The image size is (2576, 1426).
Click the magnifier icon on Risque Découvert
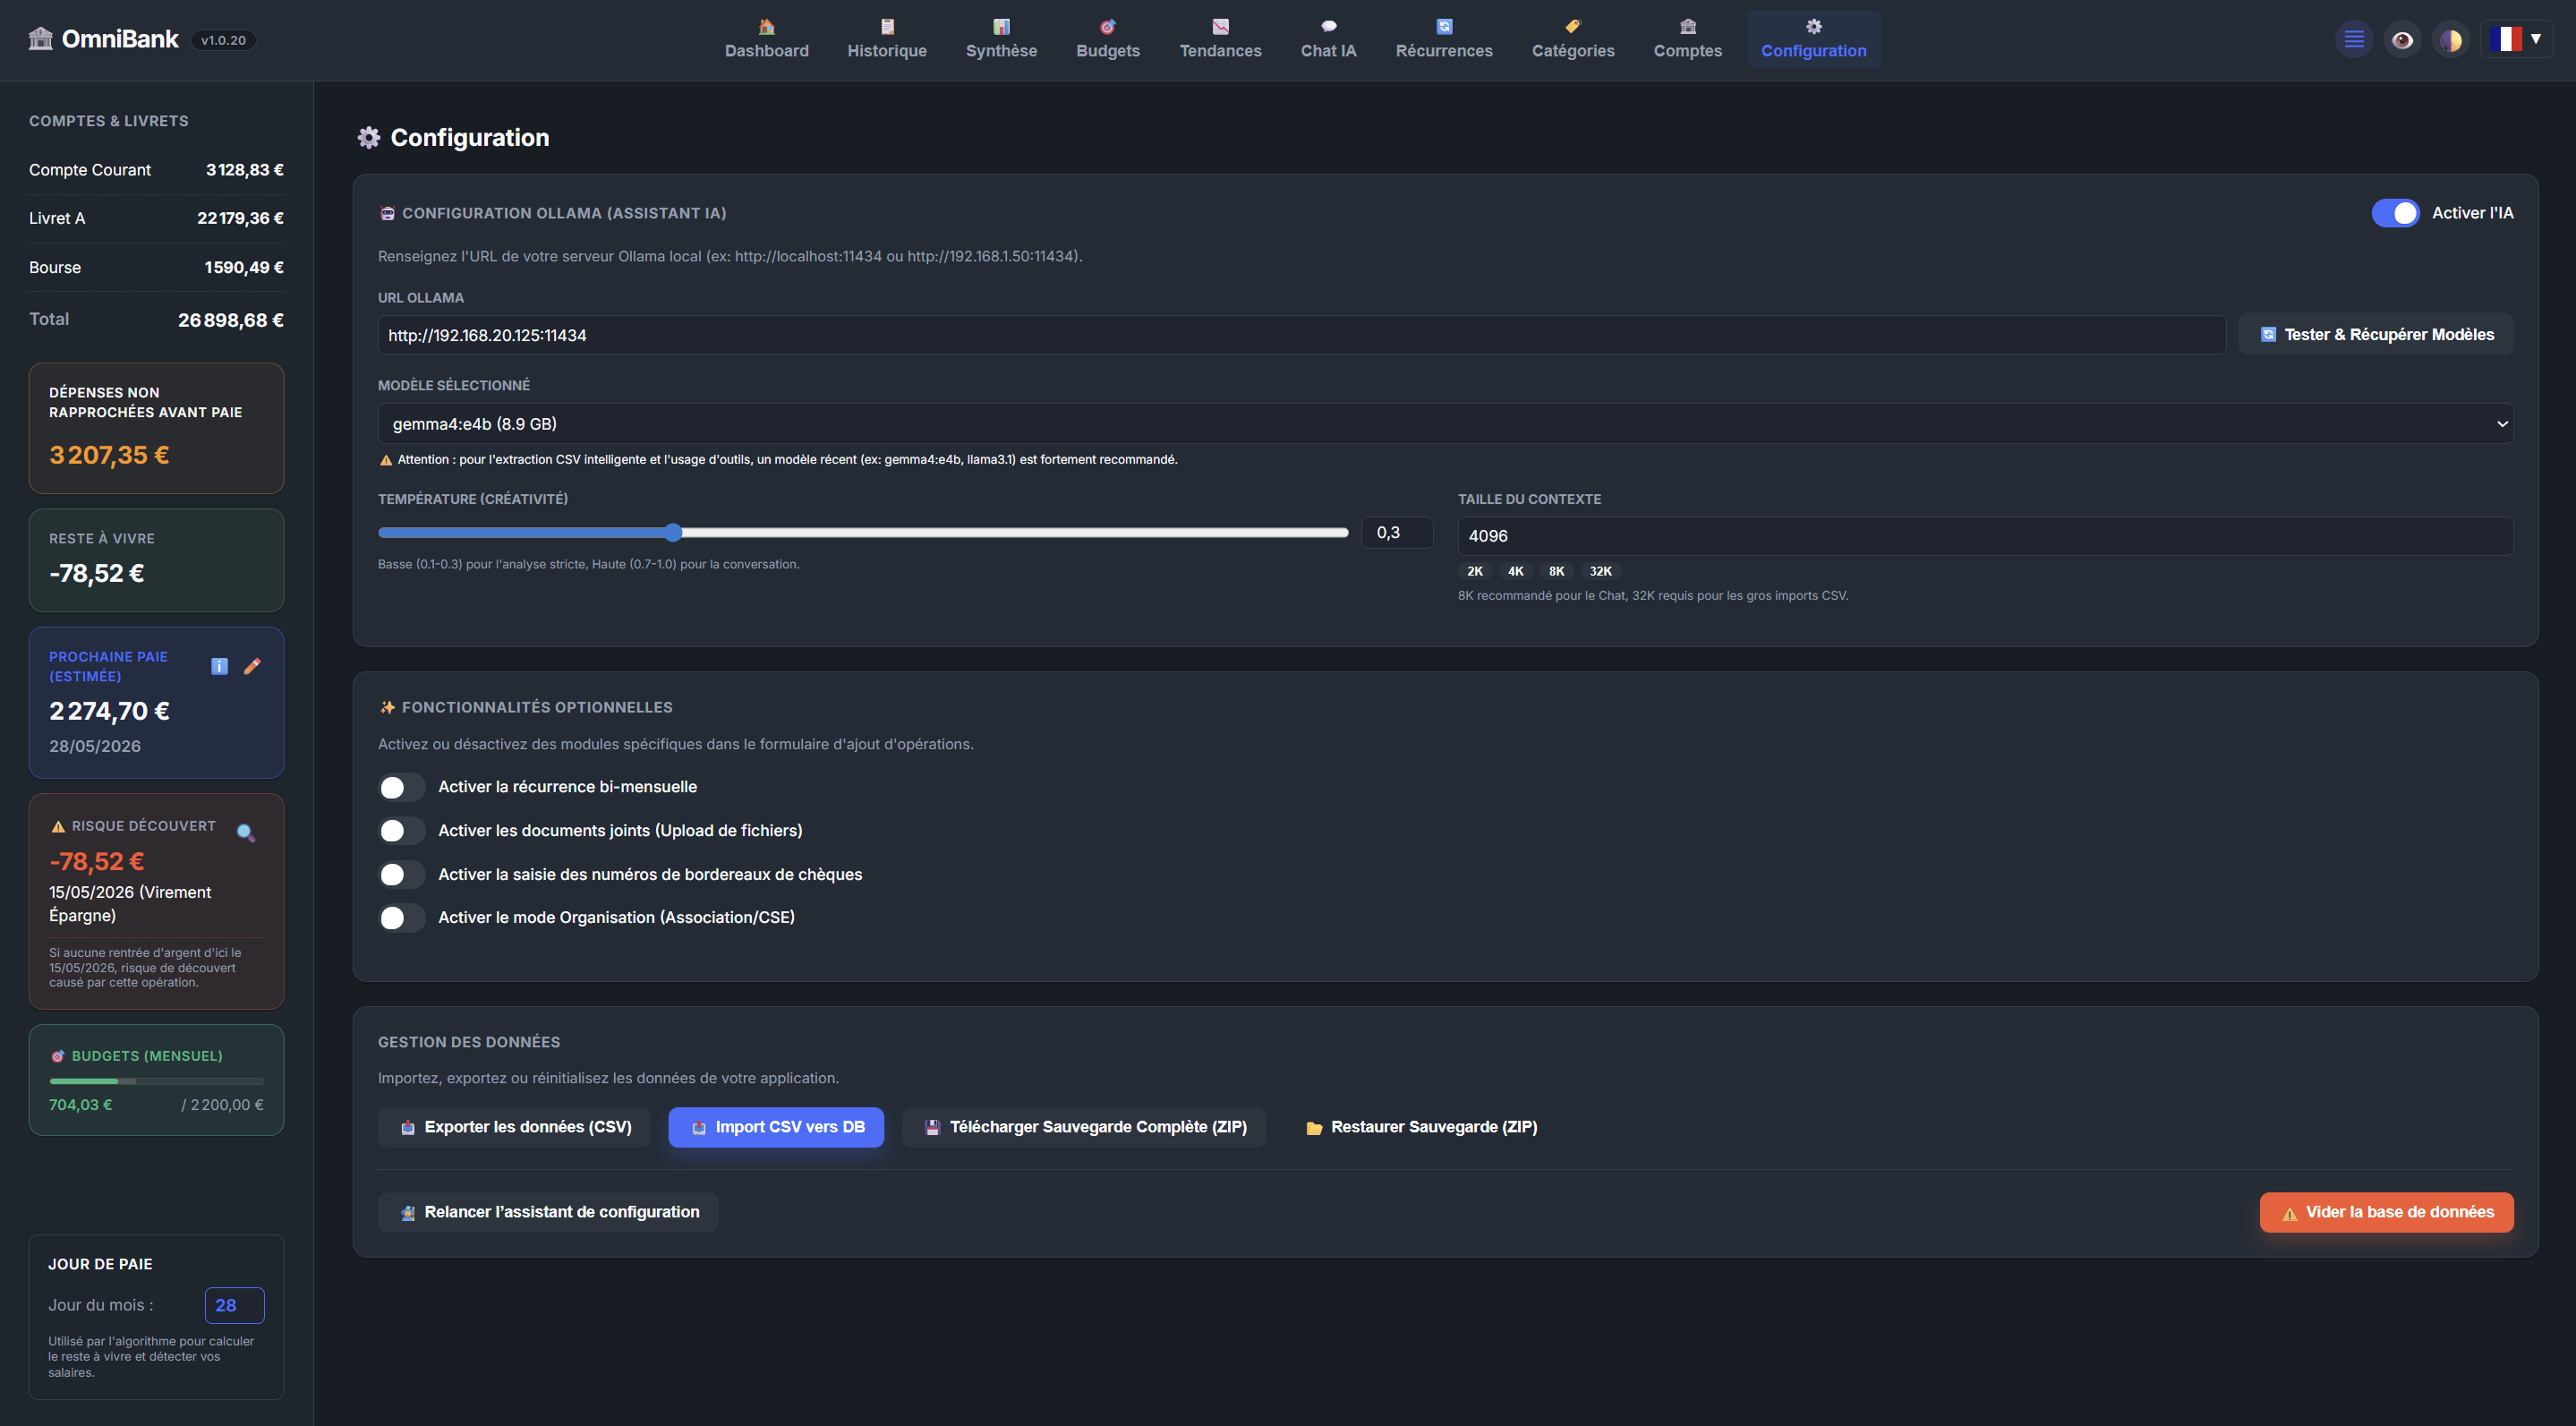coord(246,832)
